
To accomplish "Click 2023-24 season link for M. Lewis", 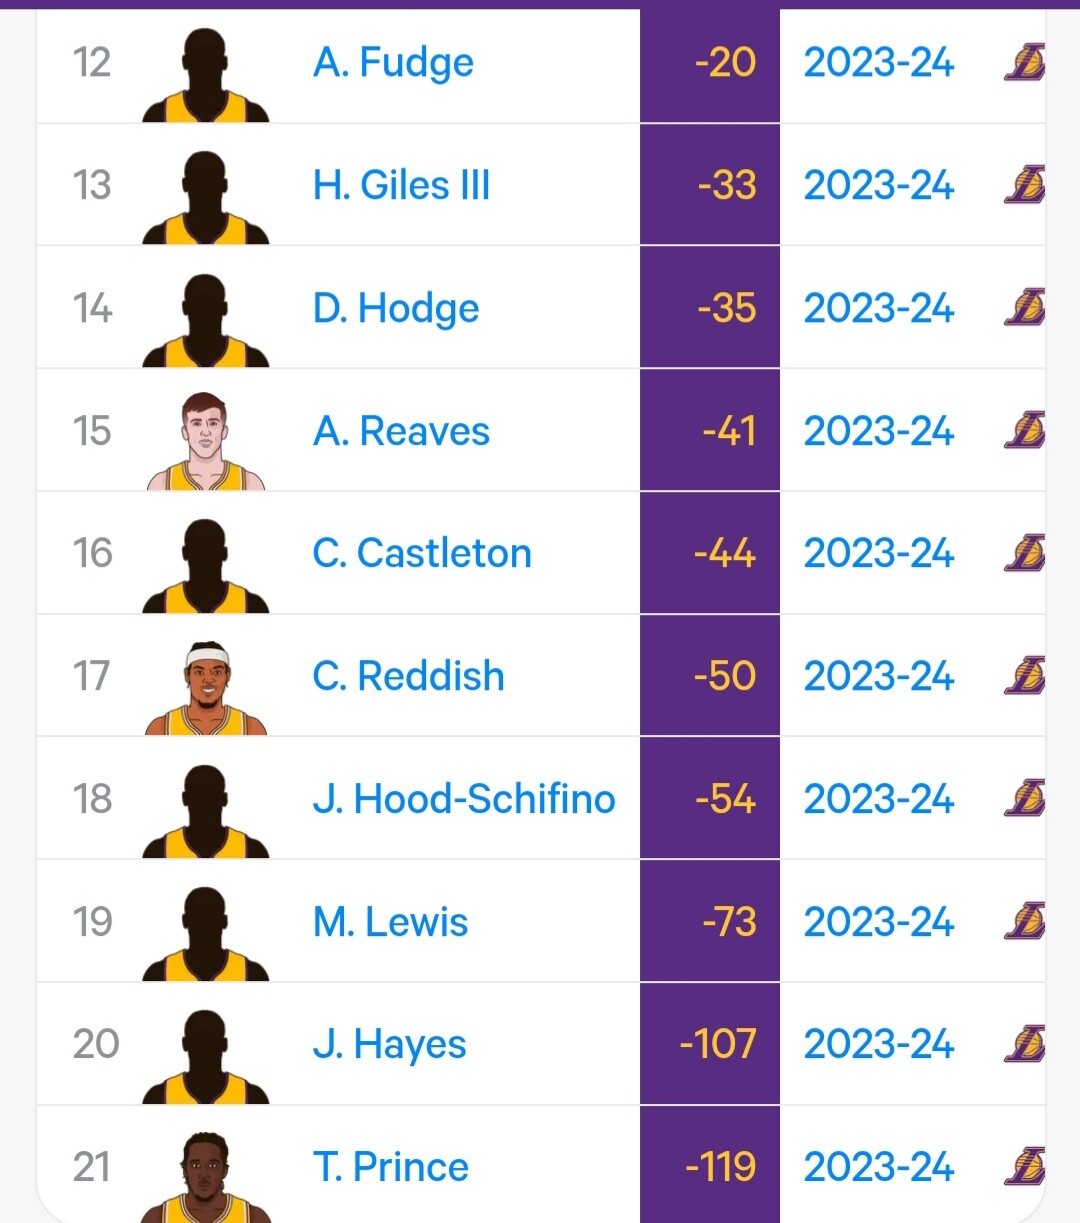I will pyautogui.click(x=879, y=922).
